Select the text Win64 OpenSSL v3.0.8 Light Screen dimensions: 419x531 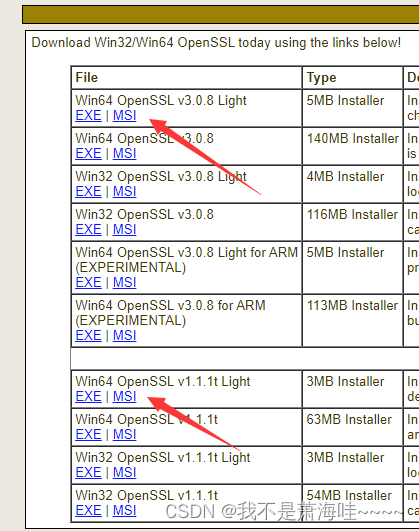click(161, 101)
